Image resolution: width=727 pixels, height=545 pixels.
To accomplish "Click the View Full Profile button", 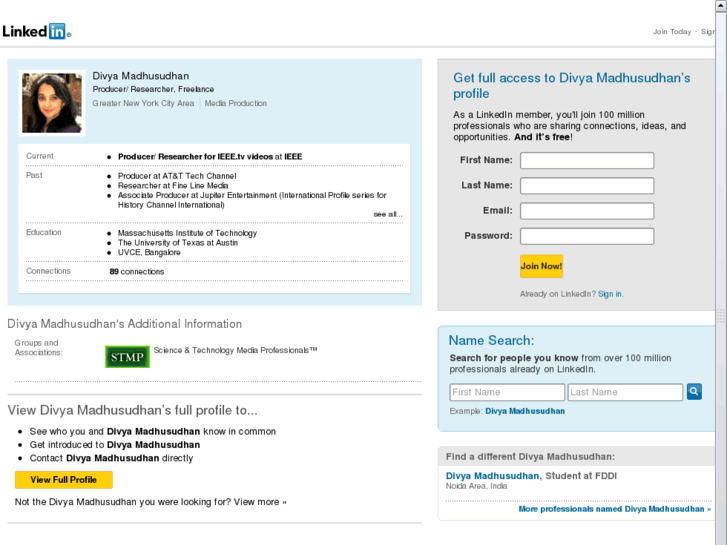I will click(64, 480).
